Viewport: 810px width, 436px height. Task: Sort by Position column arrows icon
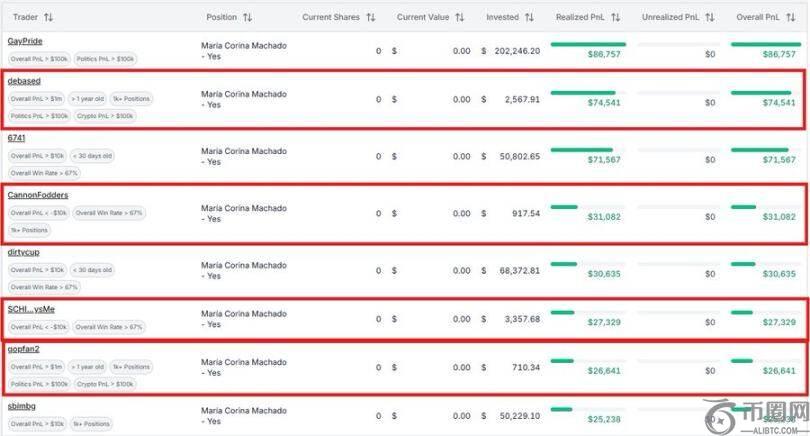click(x=248, y=17)
